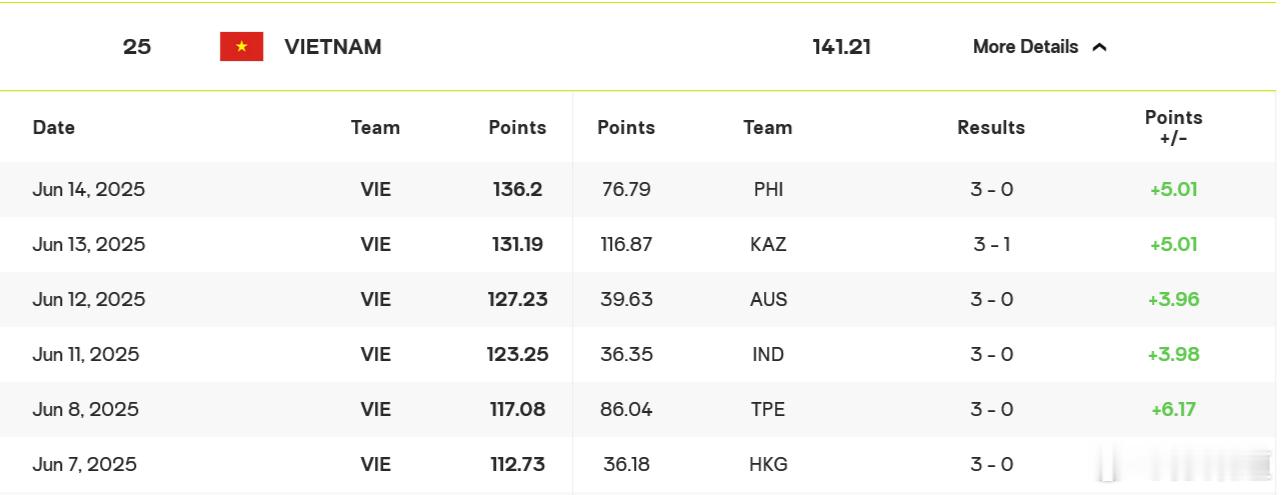The height and width of the screenshot is (495, 1283).
Task: Click the Results column header
Action: pos(991,127)
